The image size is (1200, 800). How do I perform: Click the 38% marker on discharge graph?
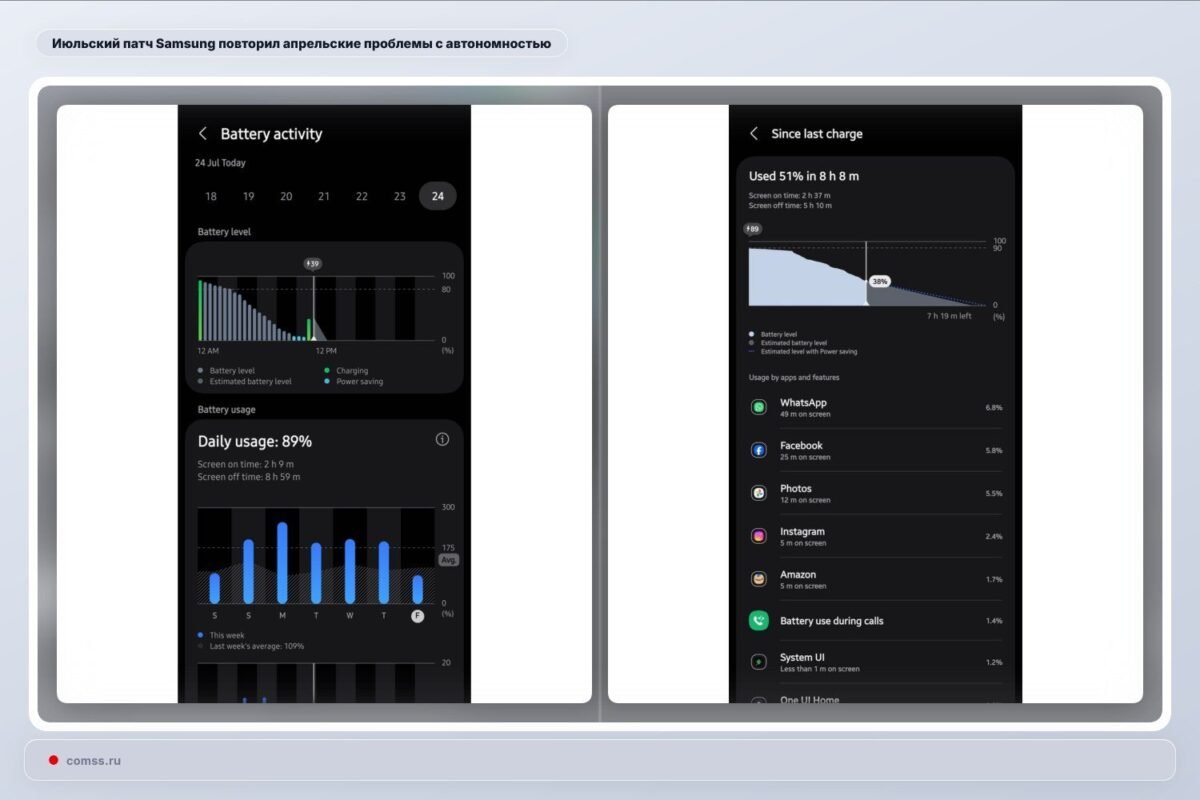click(x=879, y=282)
